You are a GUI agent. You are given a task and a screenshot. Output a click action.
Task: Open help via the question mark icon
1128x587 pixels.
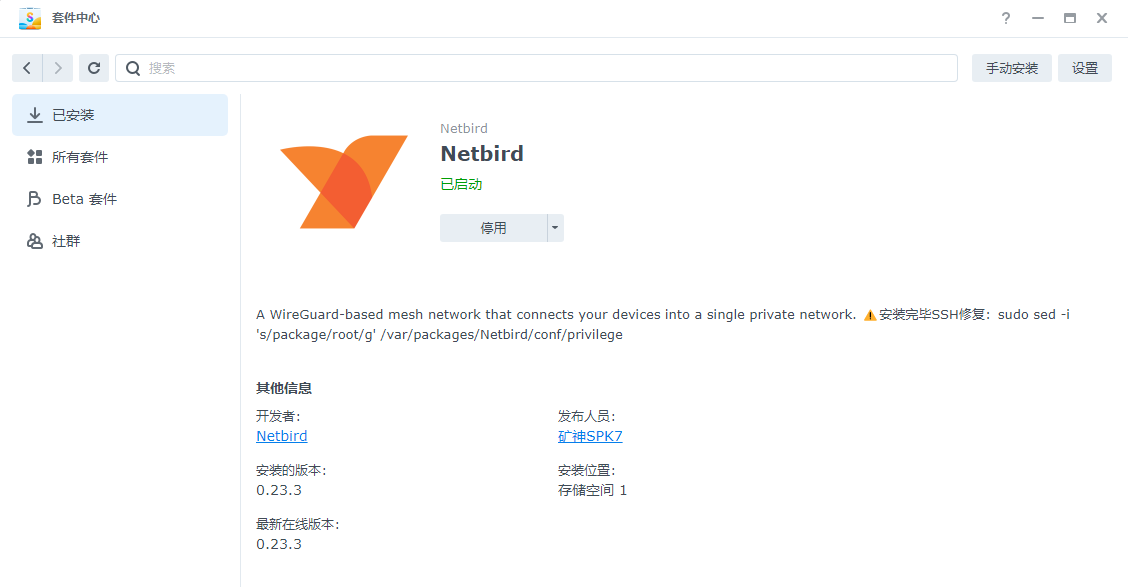(x=1005, y=17)
